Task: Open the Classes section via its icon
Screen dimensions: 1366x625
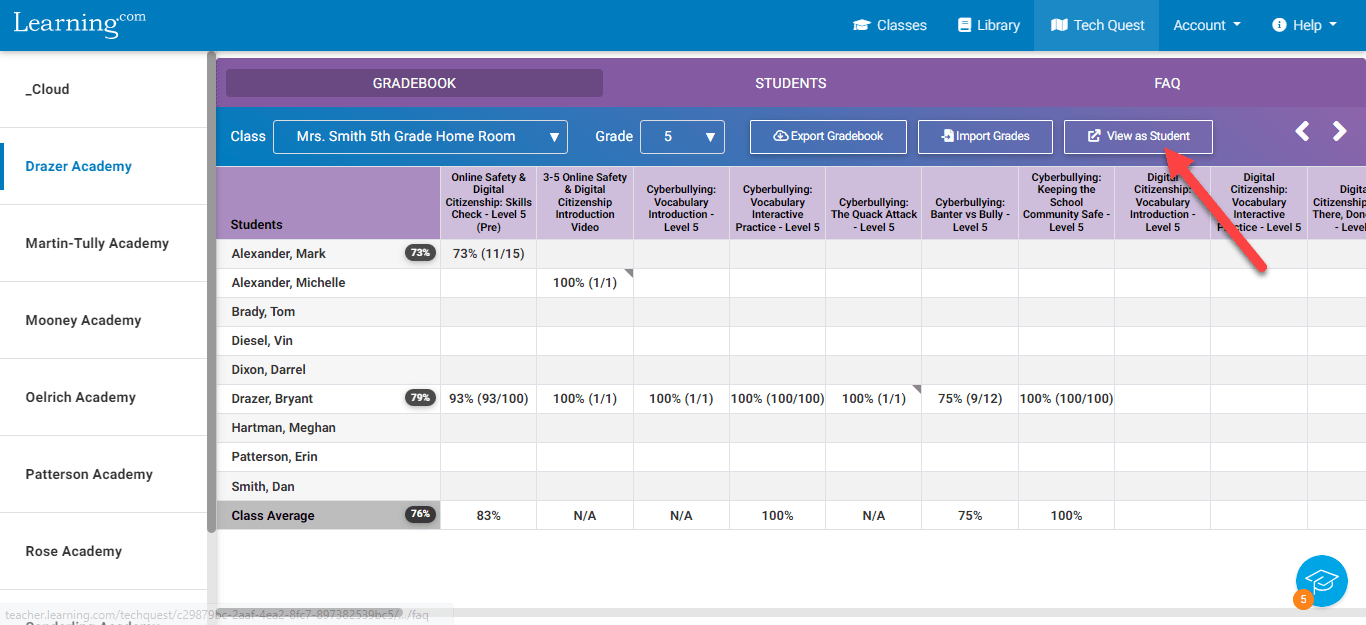Action: coord(861,25)
